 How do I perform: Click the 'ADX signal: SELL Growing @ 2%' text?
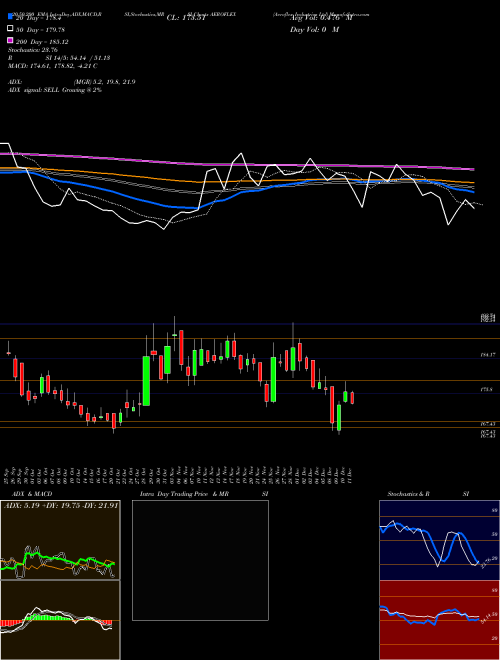pyautogui.click(x=55, y=90)
